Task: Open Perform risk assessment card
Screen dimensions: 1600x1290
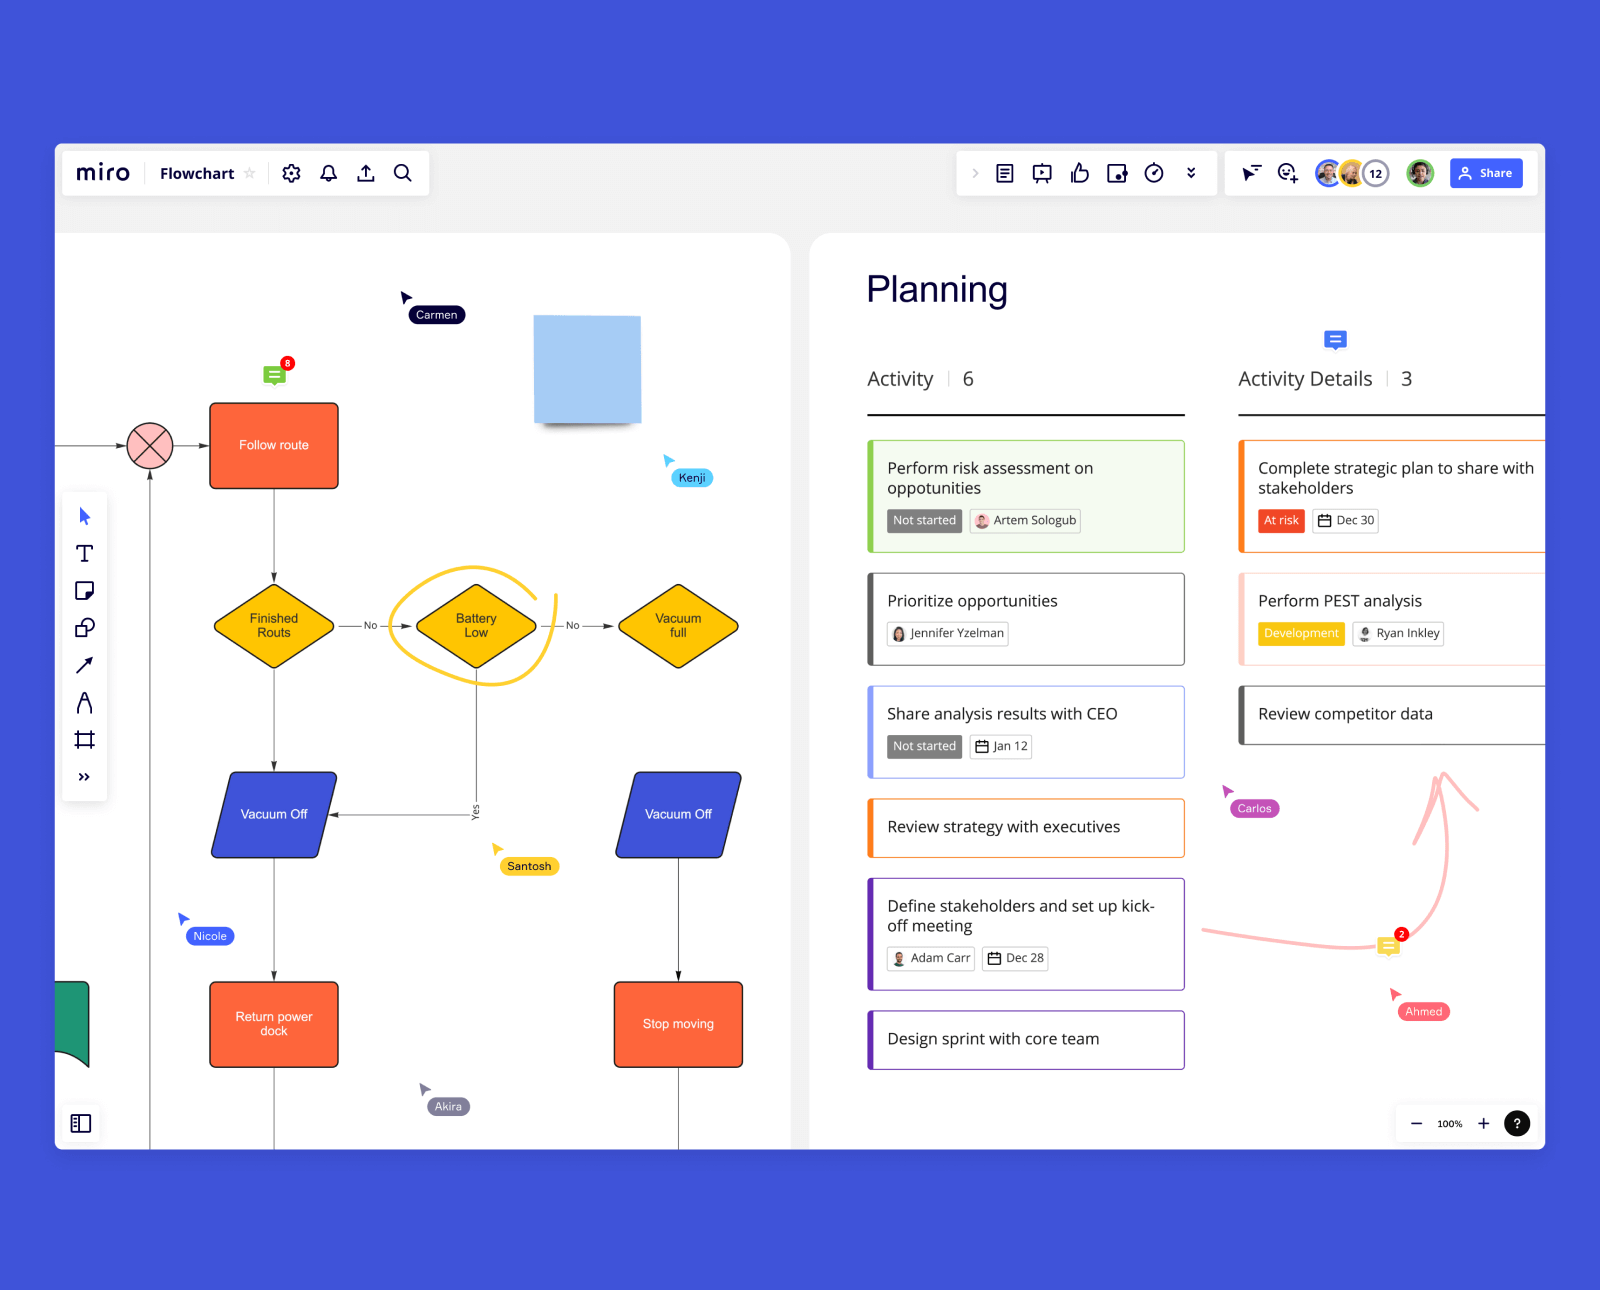Action: click(1026, 496)
